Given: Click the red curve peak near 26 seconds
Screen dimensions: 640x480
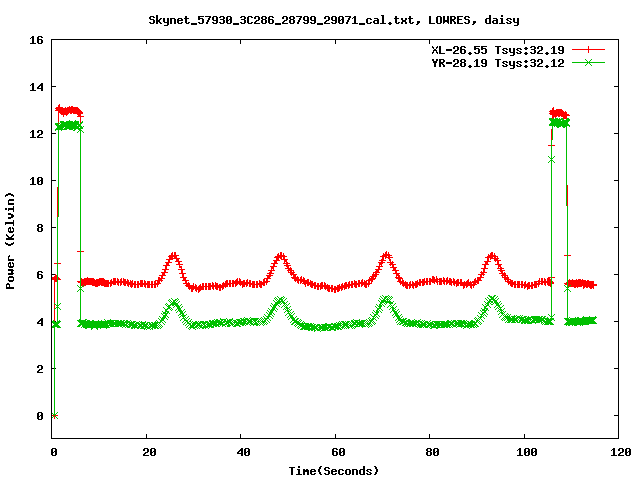Looking at the screenshot, I should coord(174,256).
